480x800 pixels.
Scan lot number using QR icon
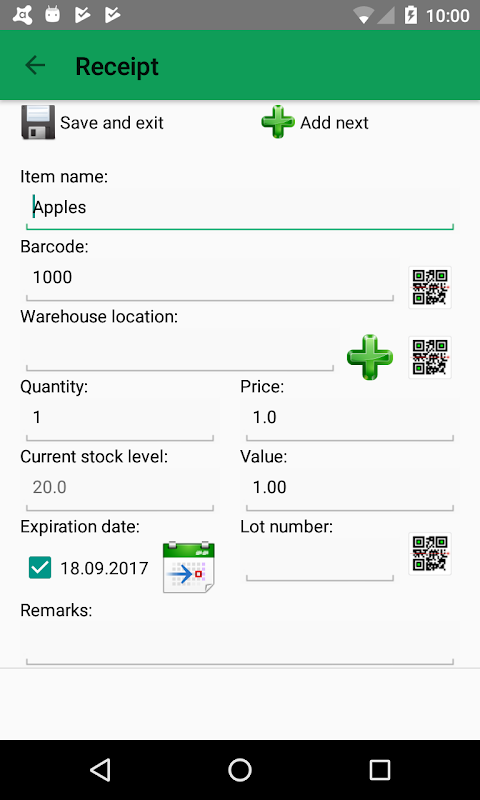(430, 554)
